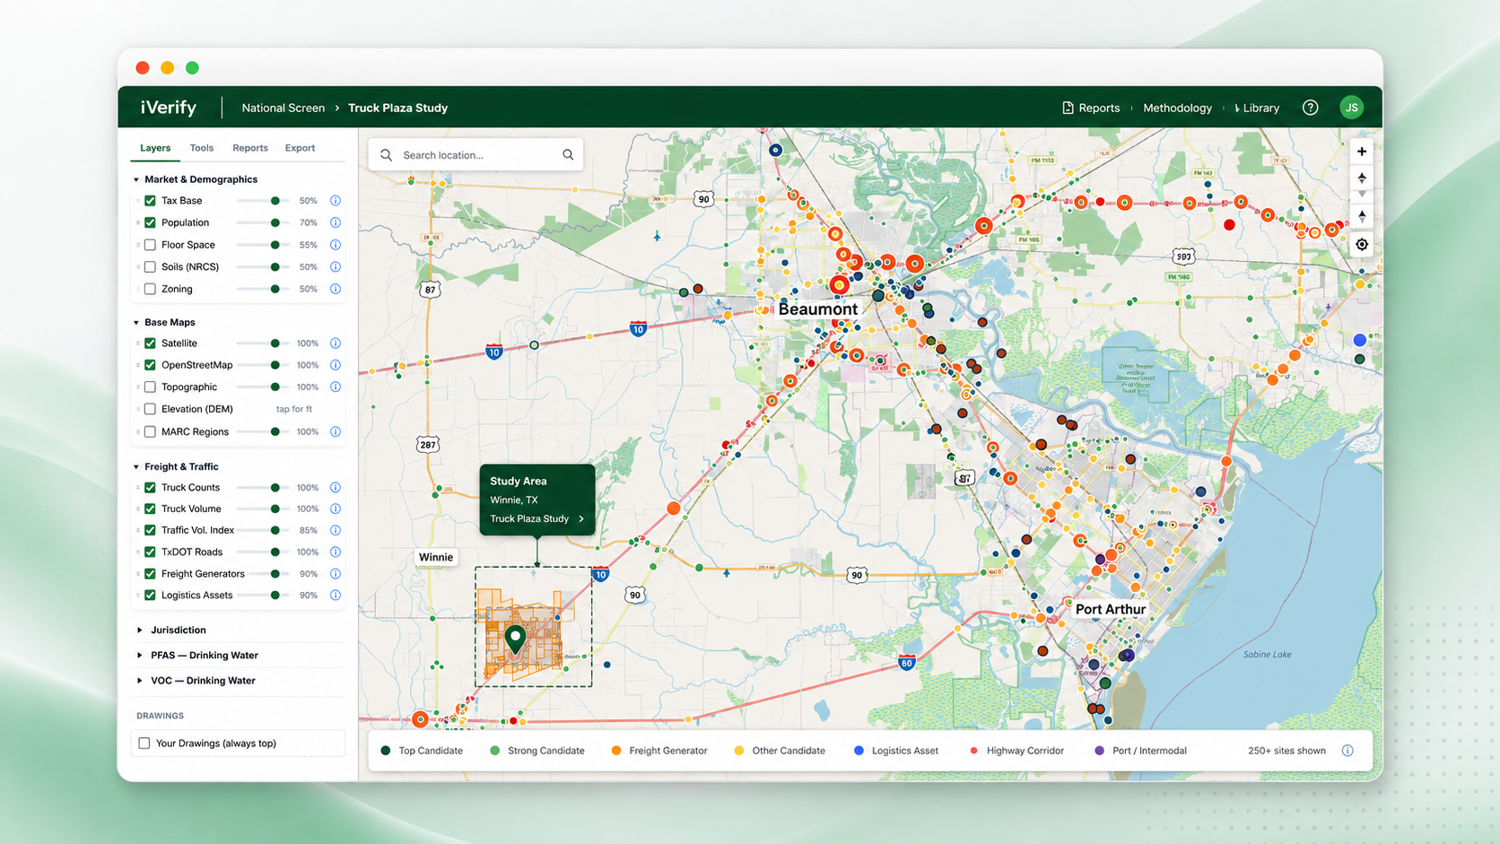Uncheck the Truck Counts checkbox
This screenshot has width=1500, height=844.
(150, 488)
